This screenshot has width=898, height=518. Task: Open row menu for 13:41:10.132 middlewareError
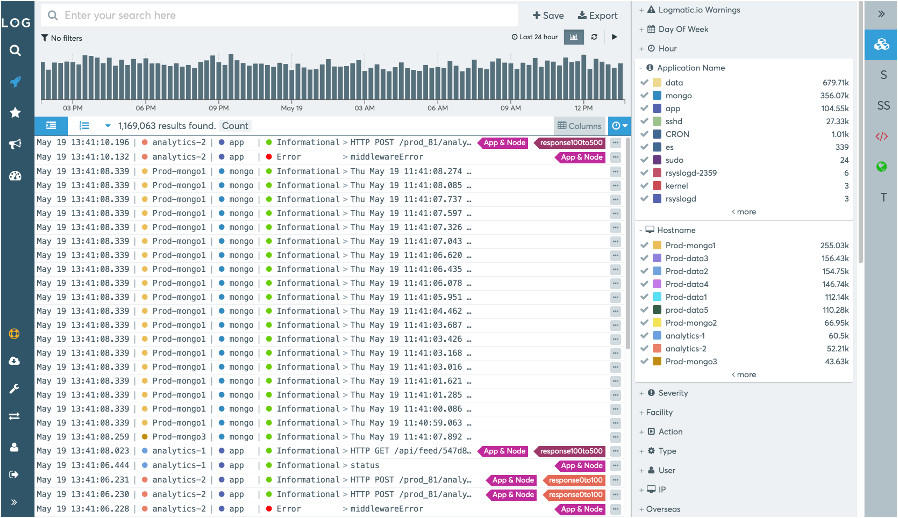pyautogui.click(x=616, y=157)
